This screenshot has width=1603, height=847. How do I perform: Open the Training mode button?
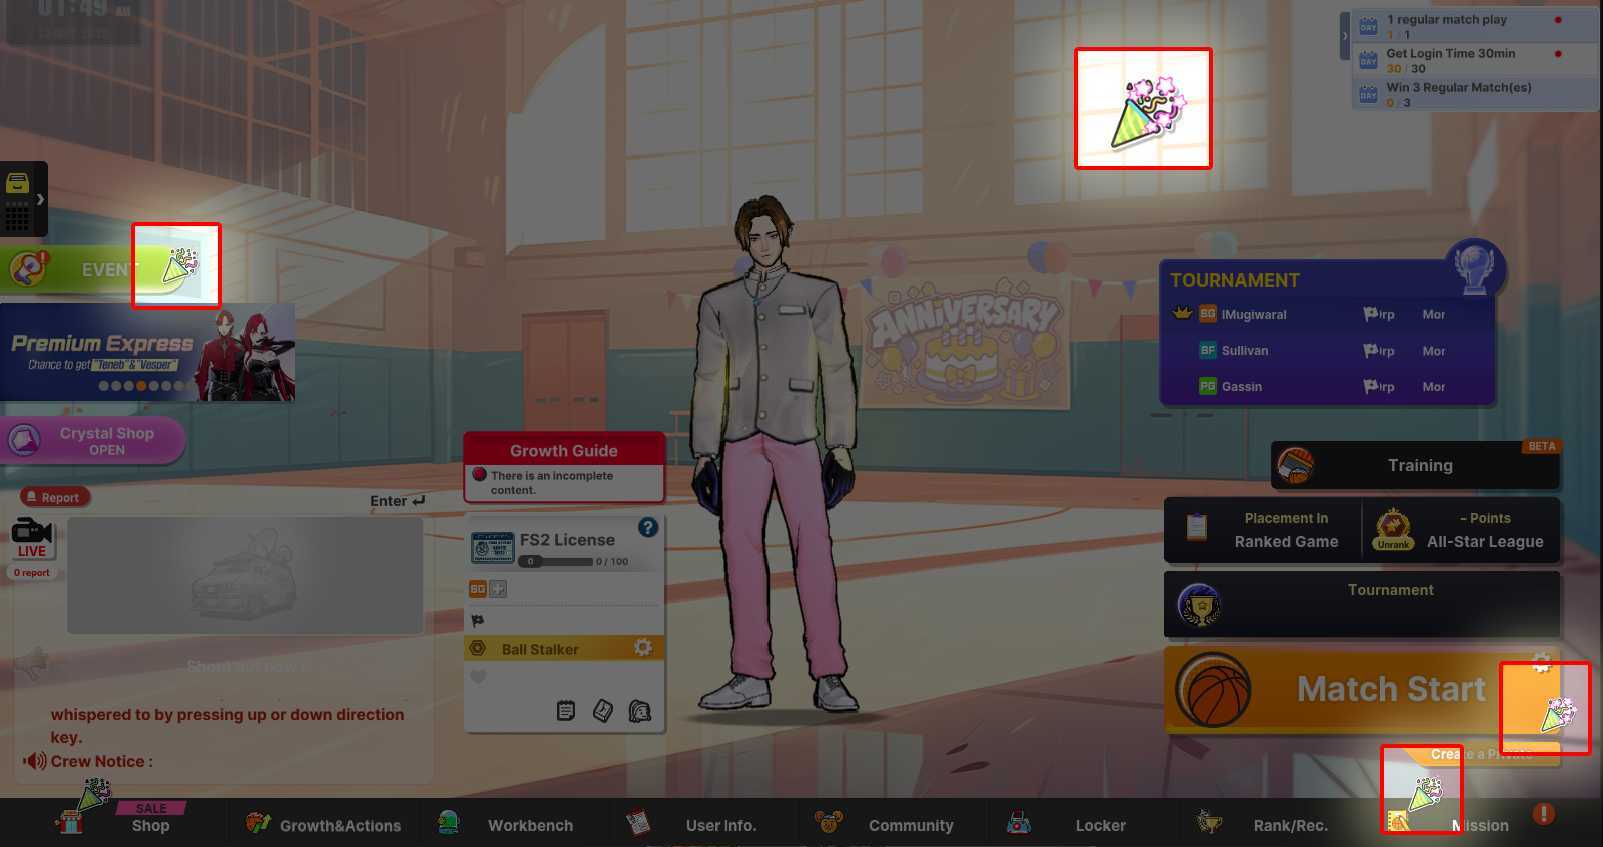pyautogui.click(x=1416, y=465)
